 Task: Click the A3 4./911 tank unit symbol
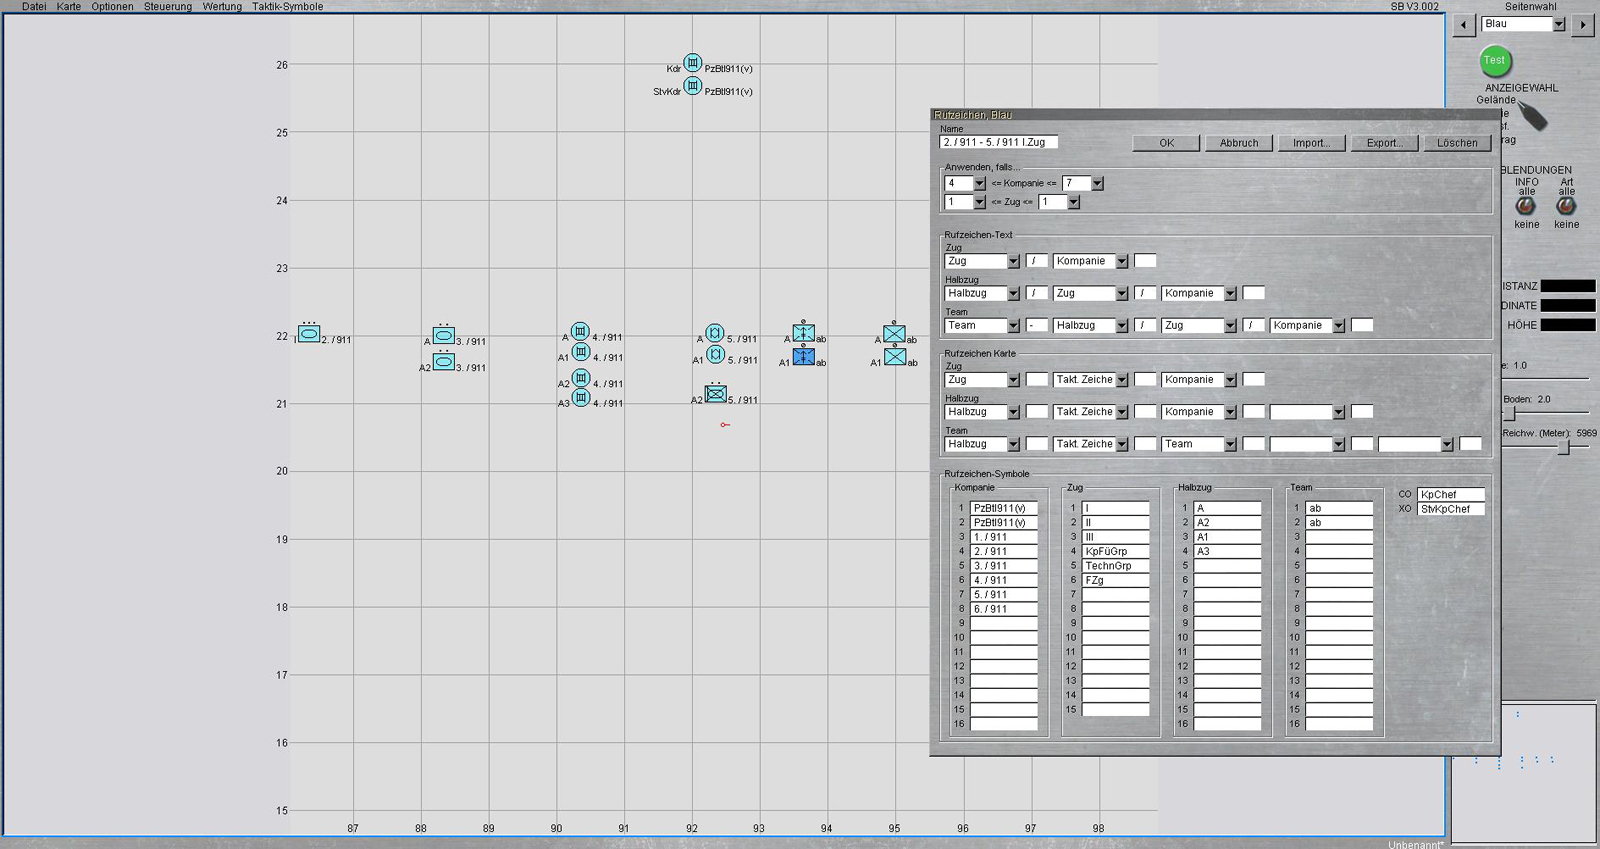pos(580,398)
